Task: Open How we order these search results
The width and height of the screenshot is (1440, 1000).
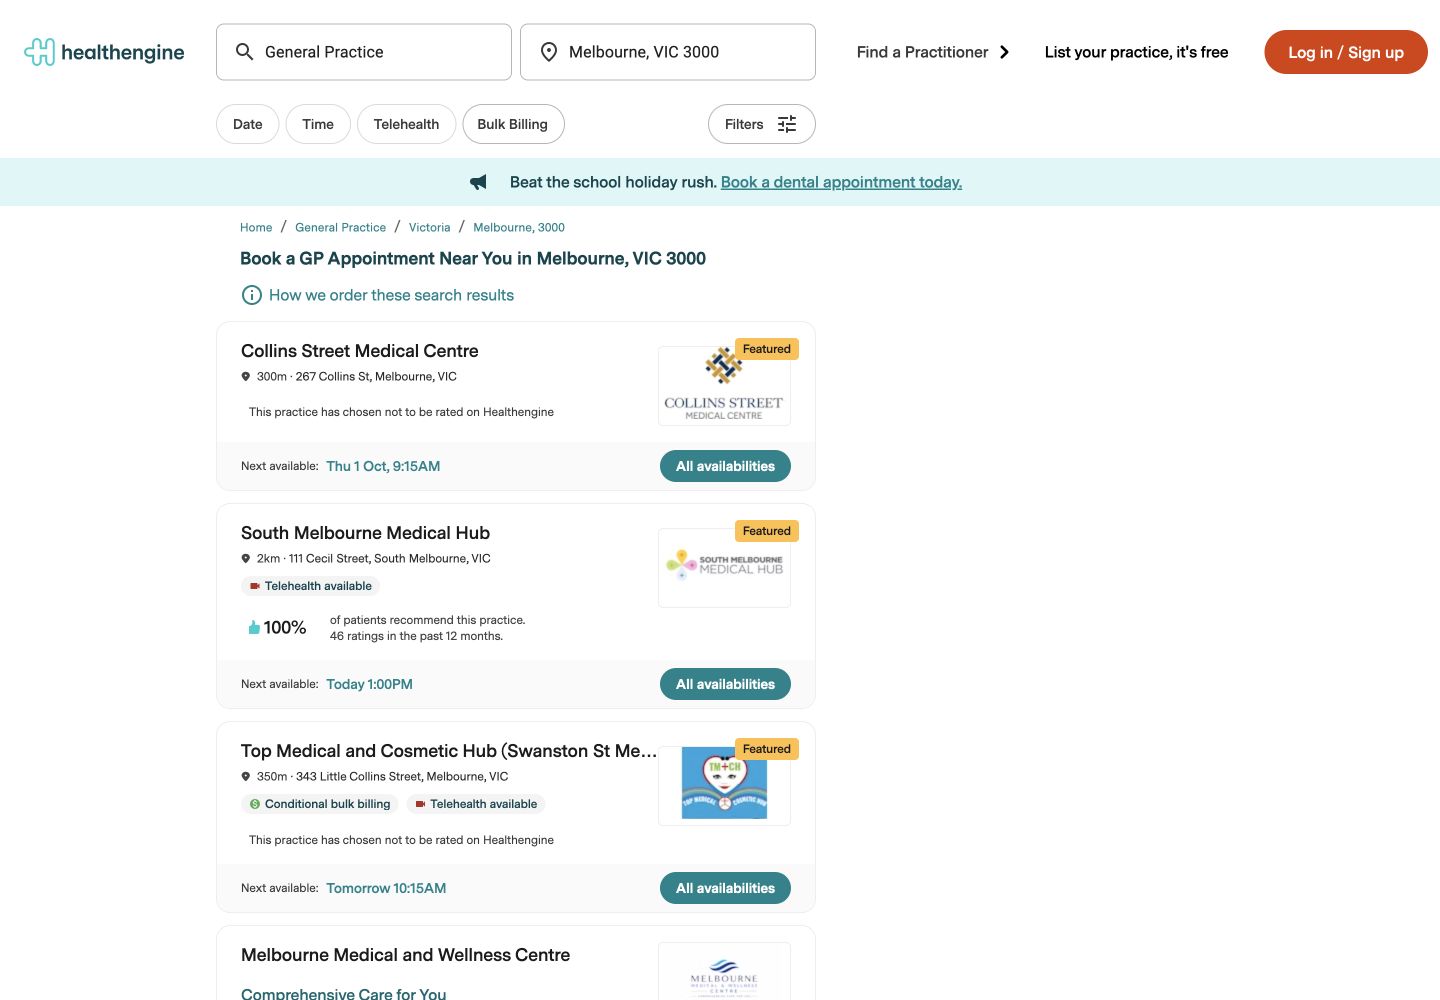Action: coord(391,295)
